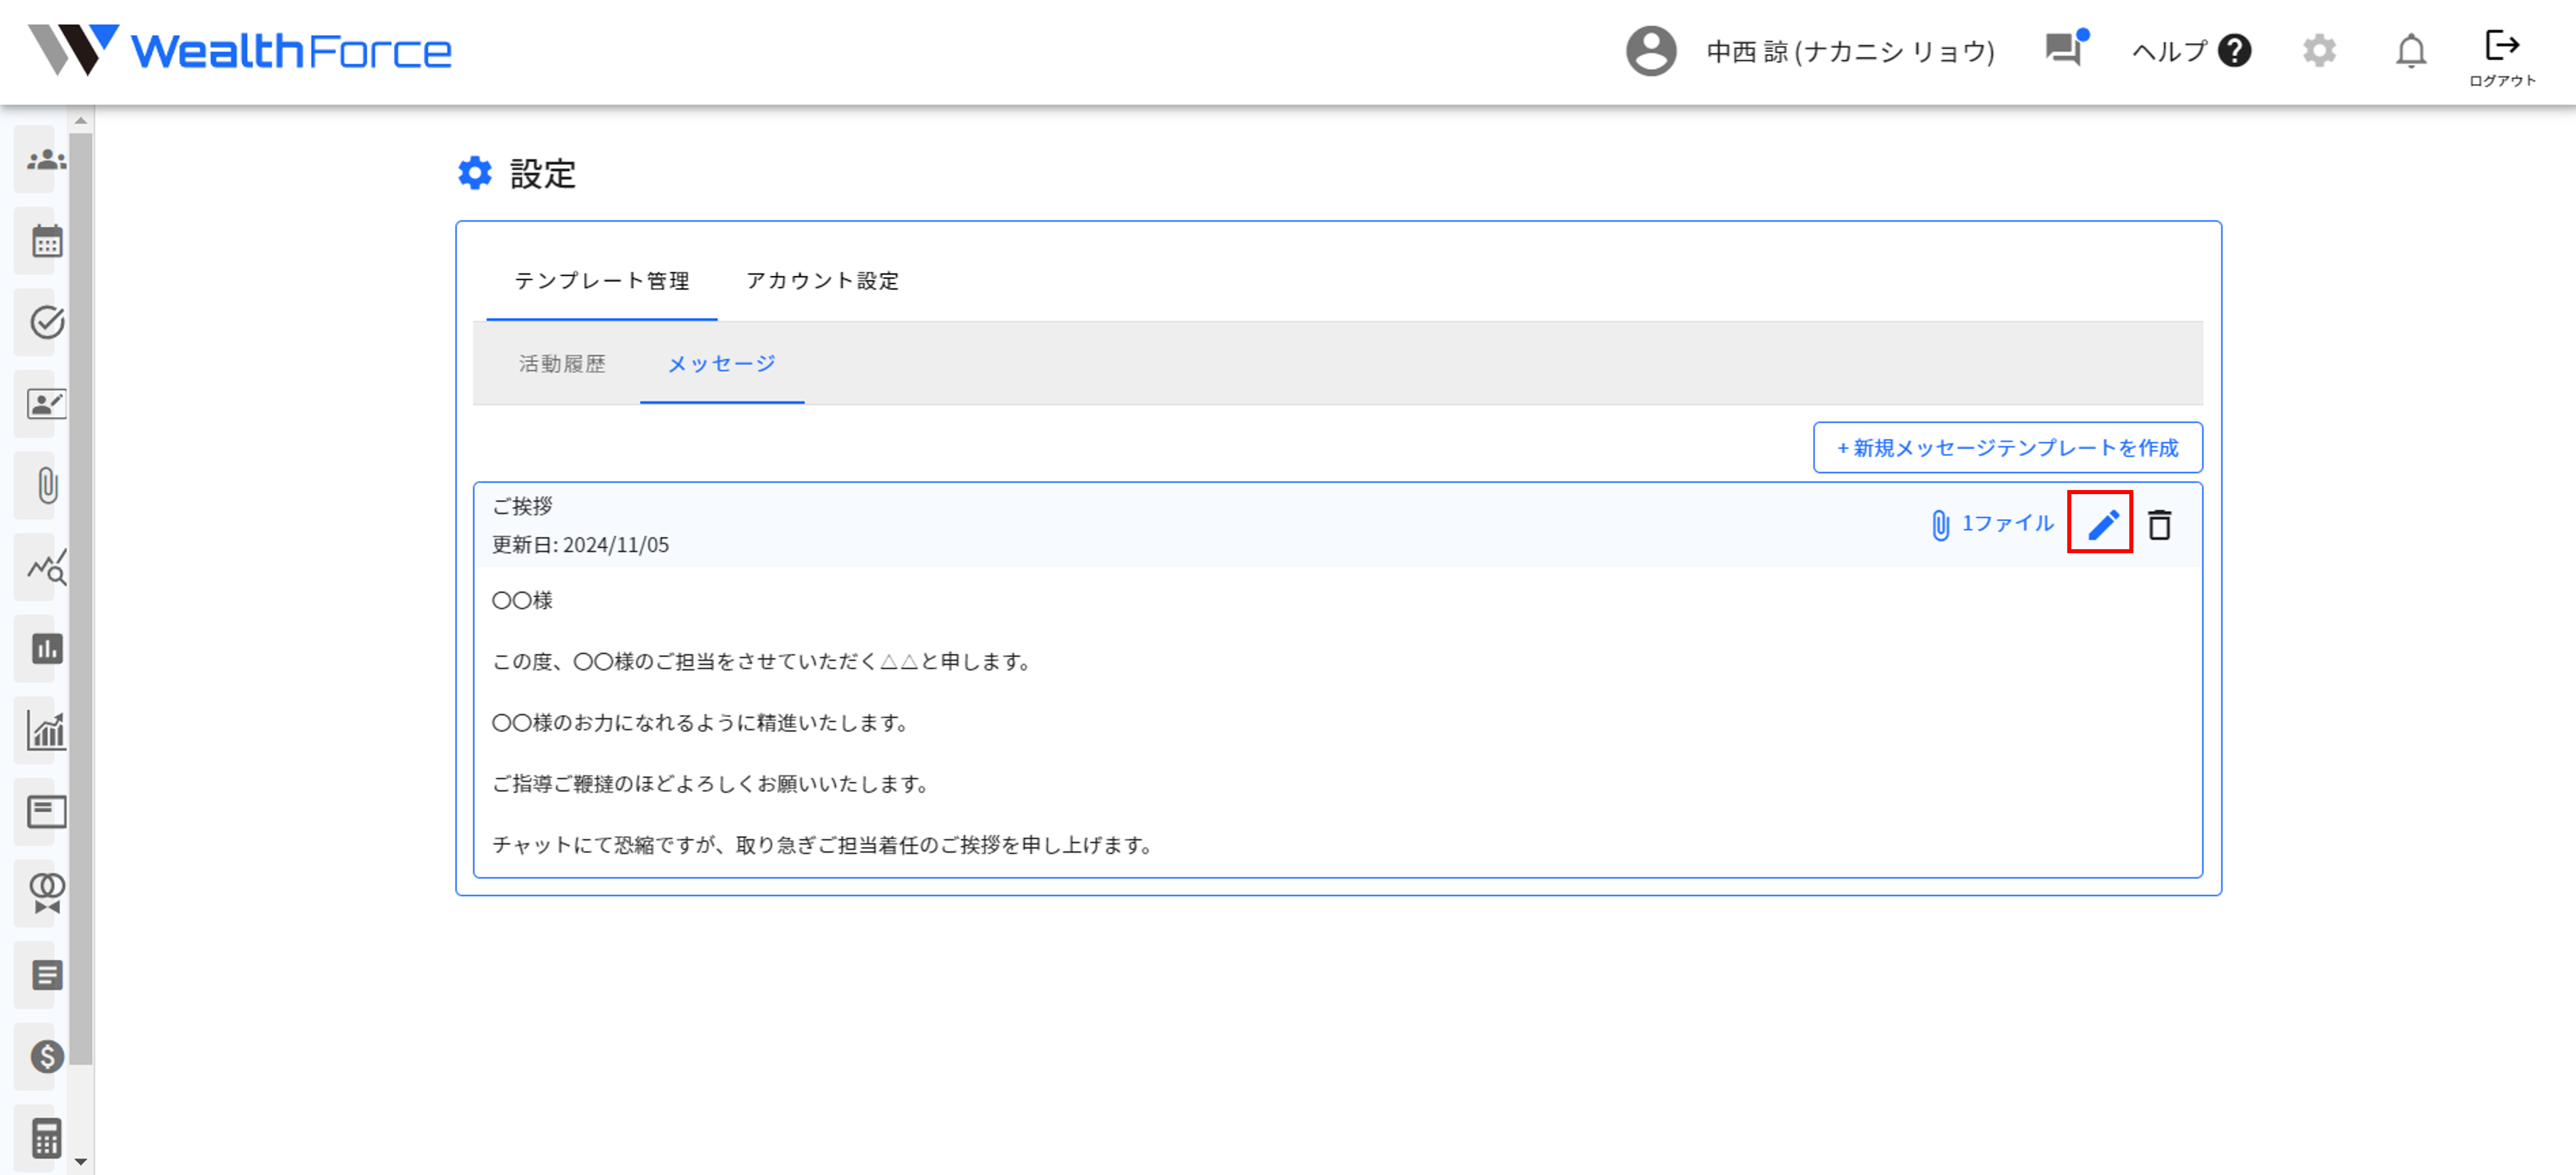Viewport: 2576px width, 1175px height.
Task: Delete the ご挨拶 template via trash icon
Action: [2159, 524]
